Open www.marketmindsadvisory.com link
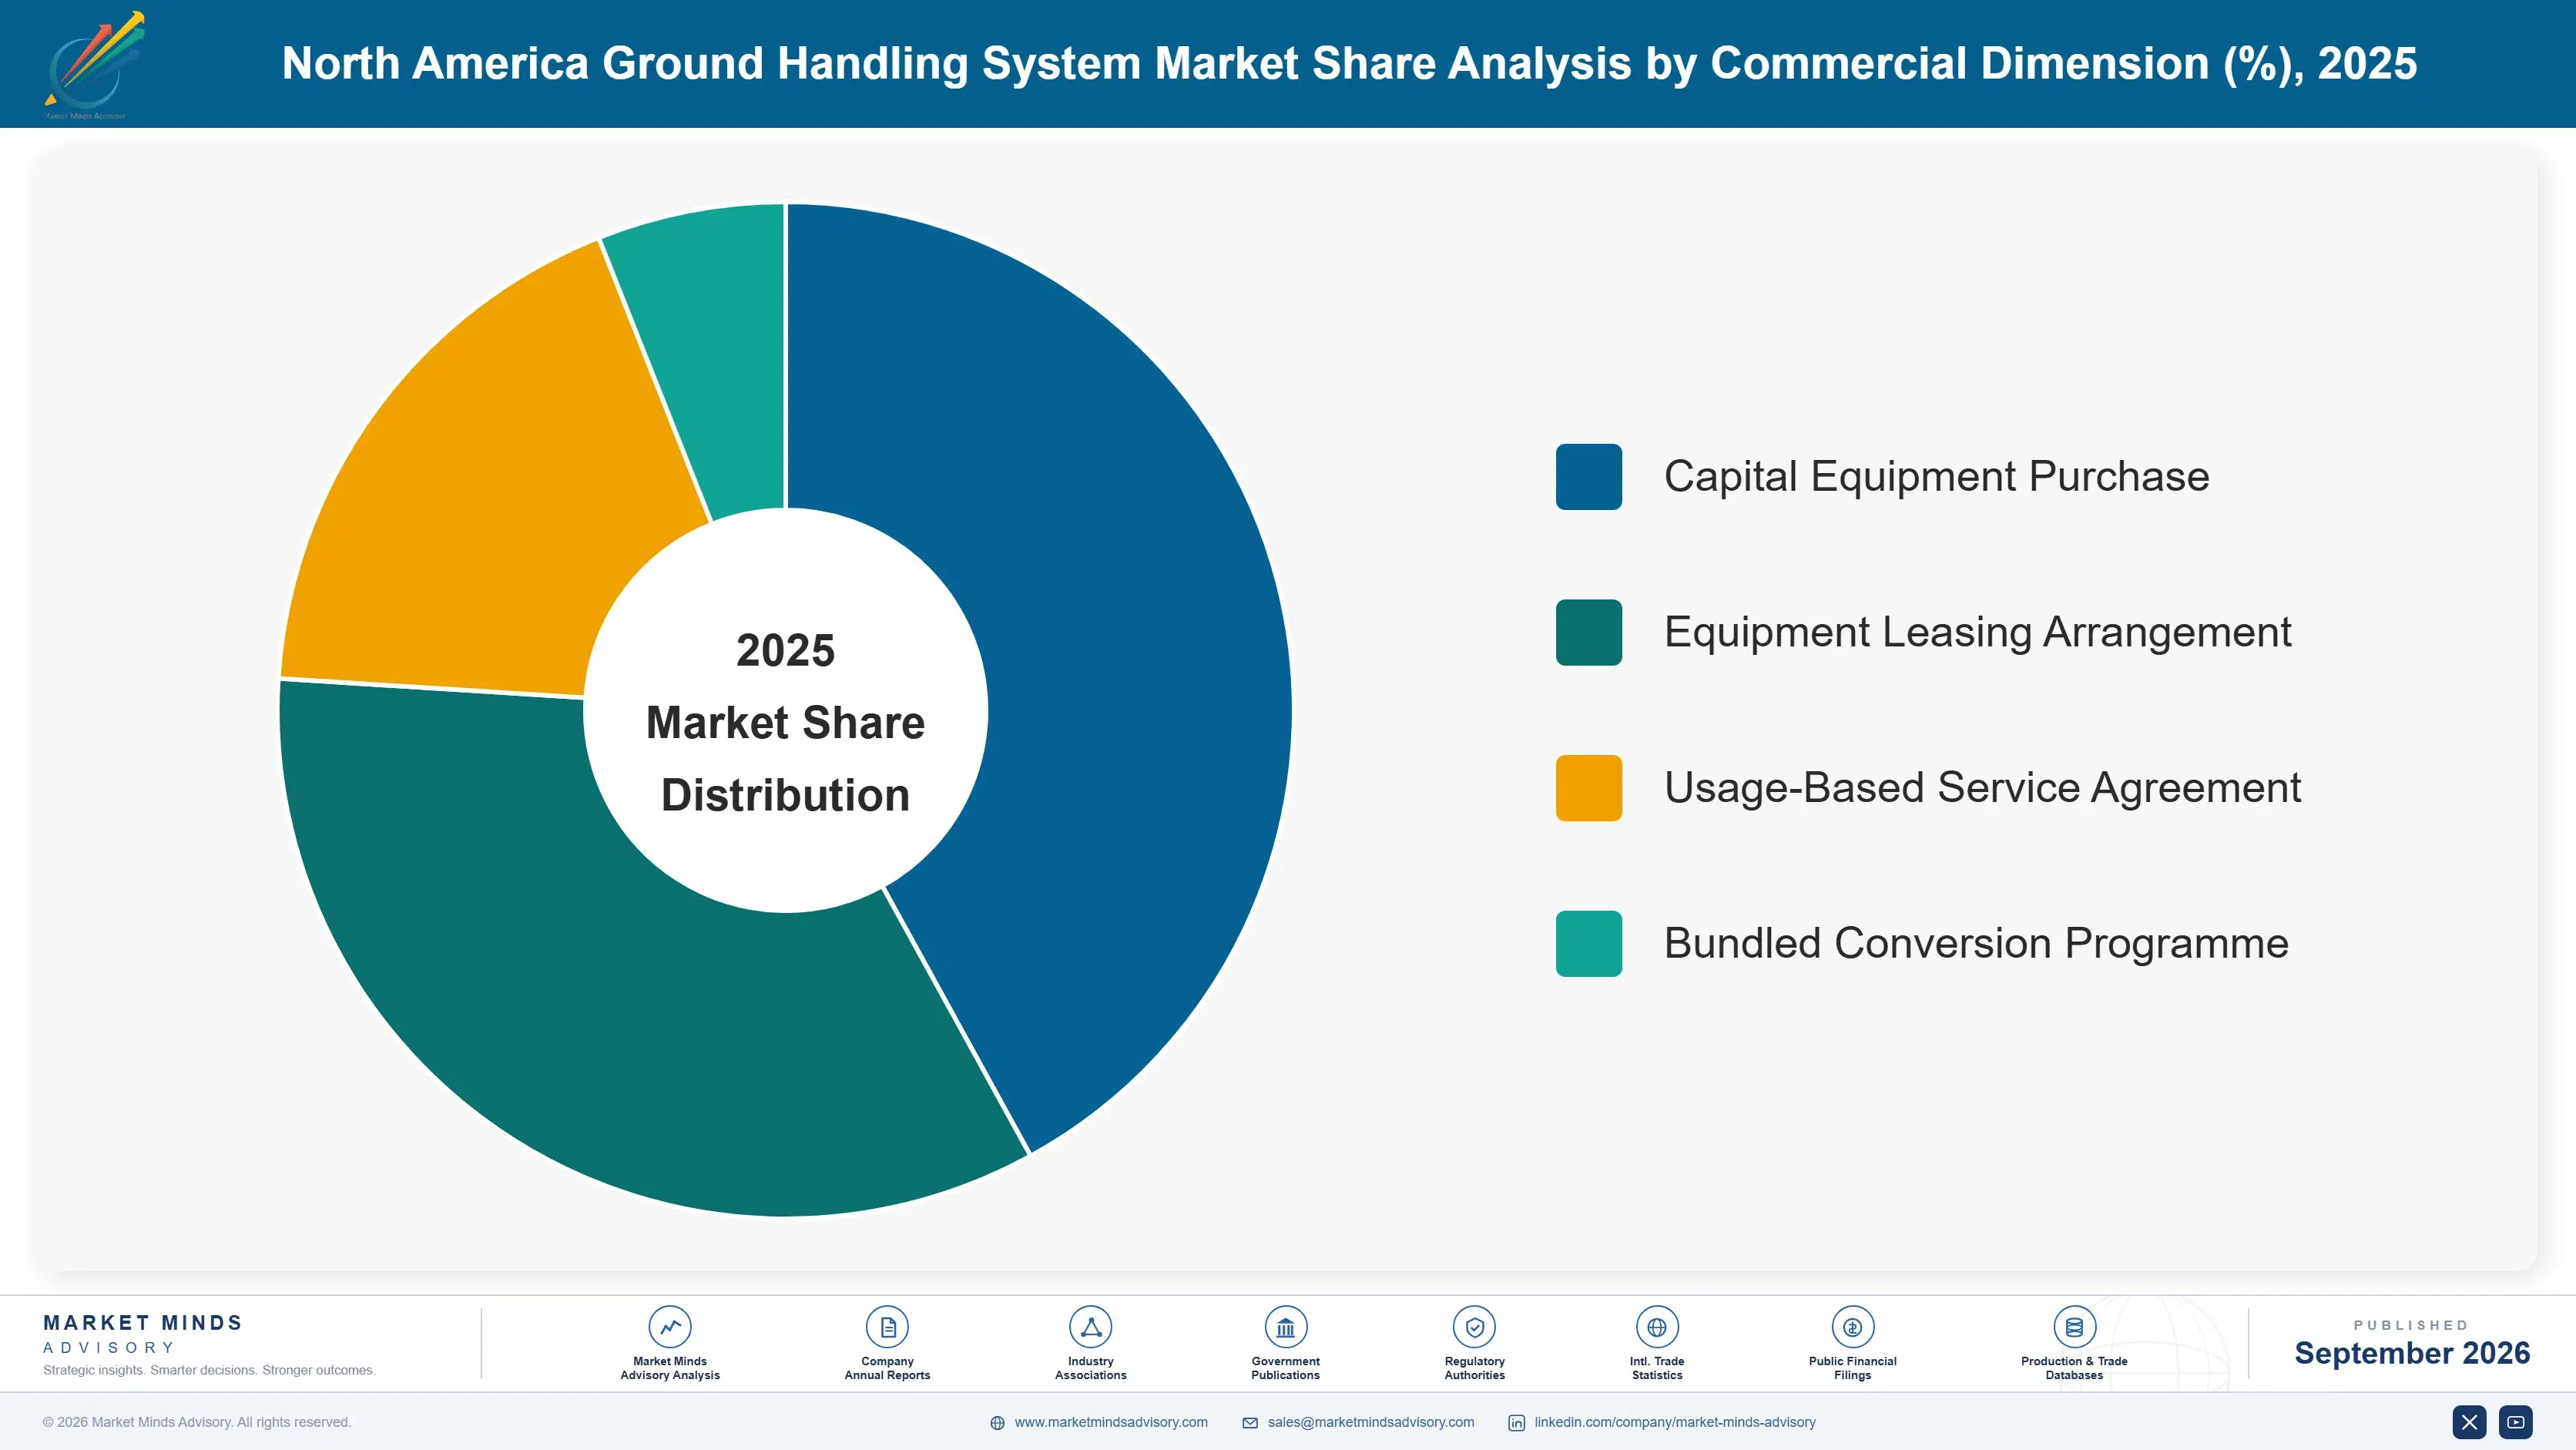Image resolution: width=2576 pixels, height=1450 pixels. tap(1111, 1422)
